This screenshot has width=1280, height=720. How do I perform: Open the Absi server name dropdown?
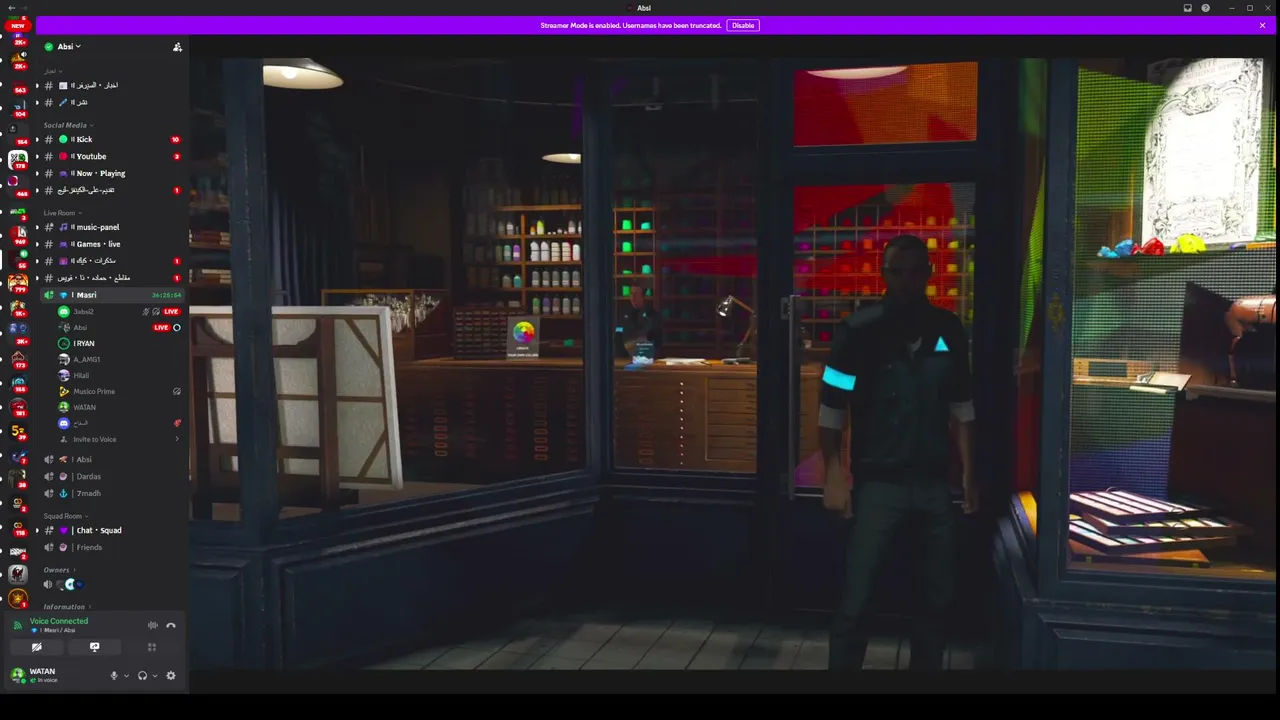click(x=69, y=47)
